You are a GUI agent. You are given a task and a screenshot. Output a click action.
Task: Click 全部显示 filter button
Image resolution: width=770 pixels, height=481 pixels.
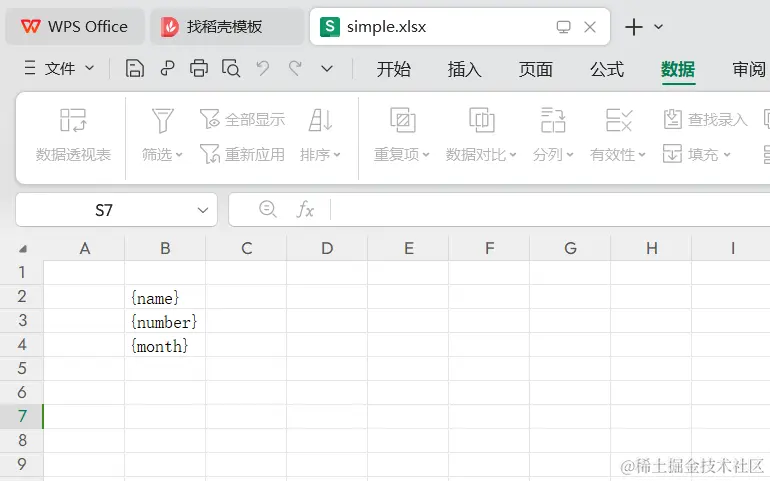242,119
